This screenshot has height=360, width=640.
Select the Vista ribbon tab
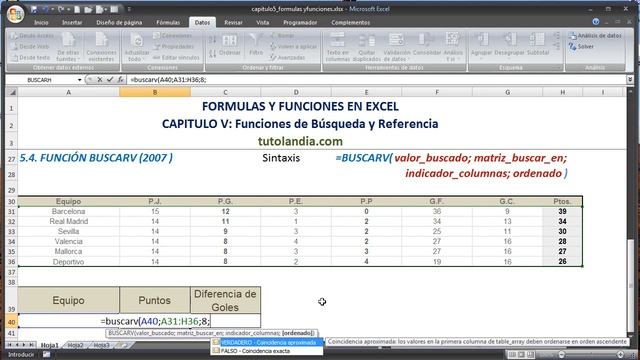tap(262, 22)
